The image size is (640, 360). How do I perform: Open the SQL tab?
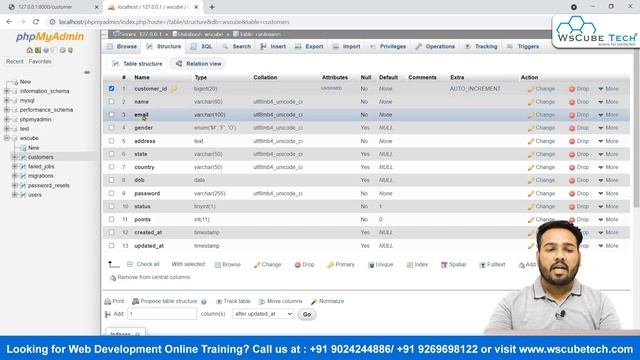click(202, 47)
